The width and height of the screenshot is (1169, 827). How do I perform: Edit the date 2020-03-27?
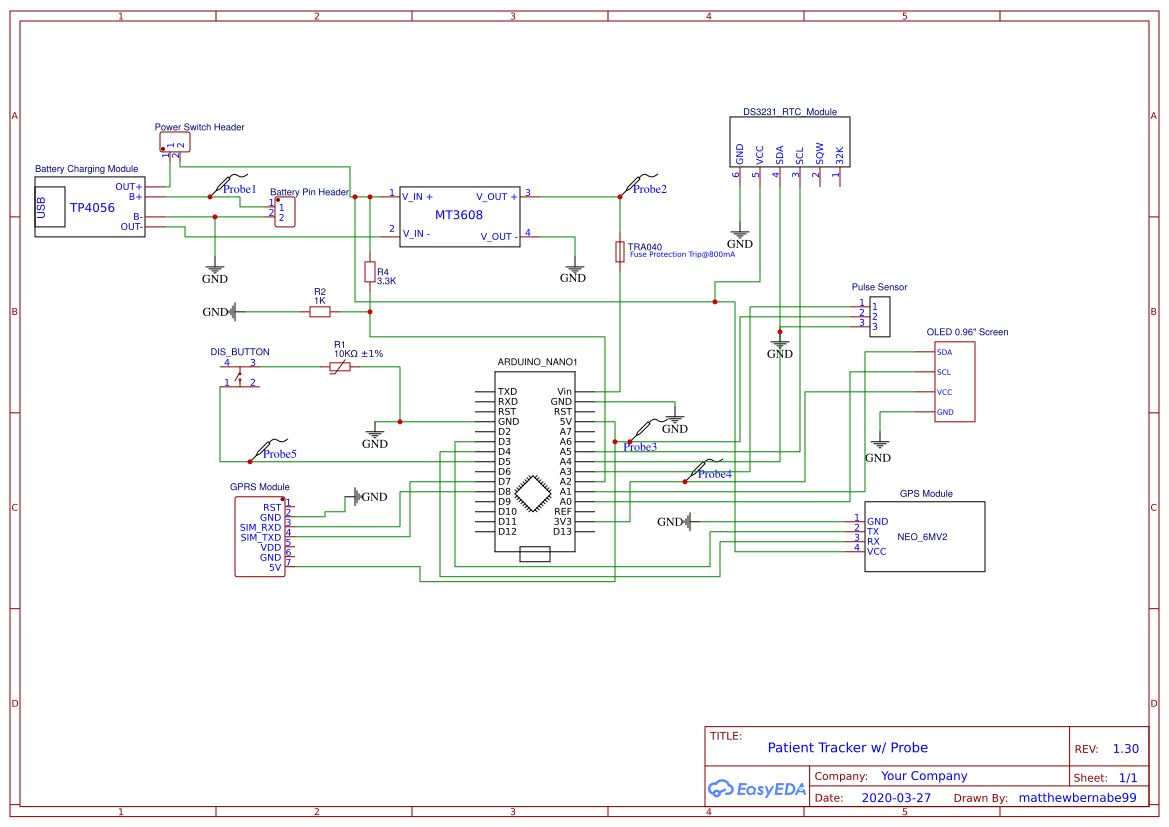(896, 798)
